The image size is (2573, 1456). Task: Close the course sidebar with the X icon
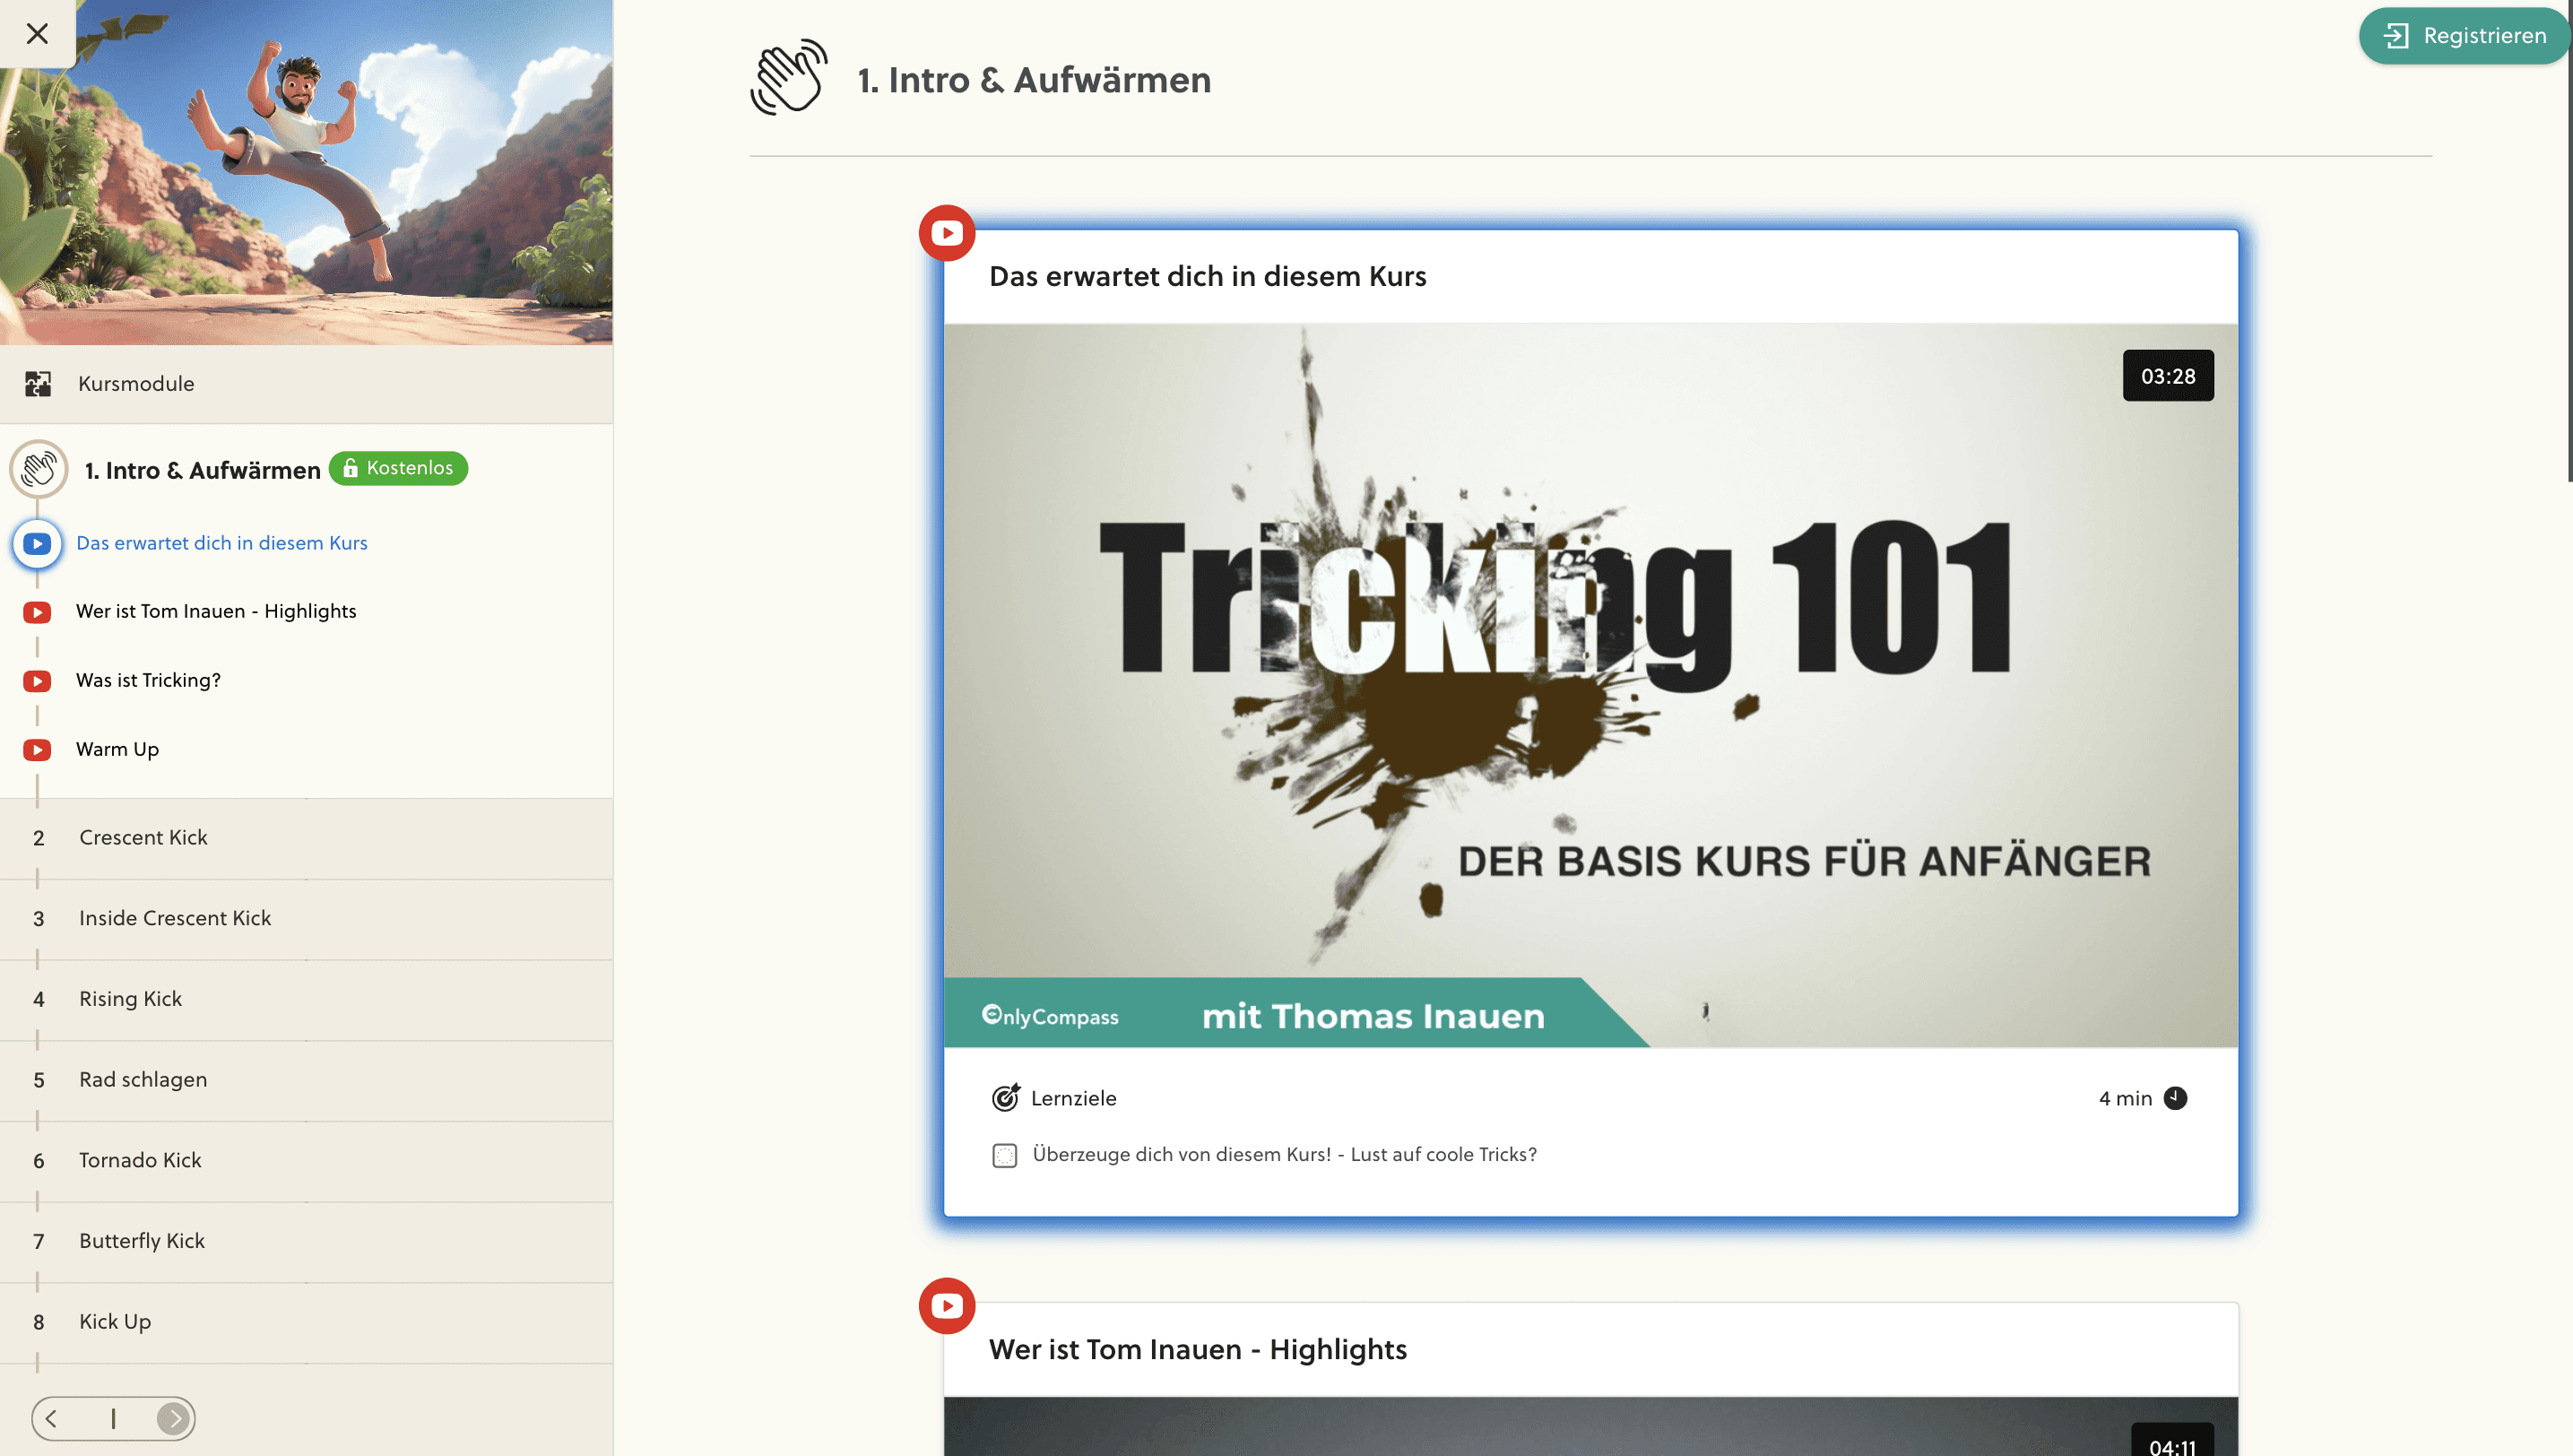37,33
